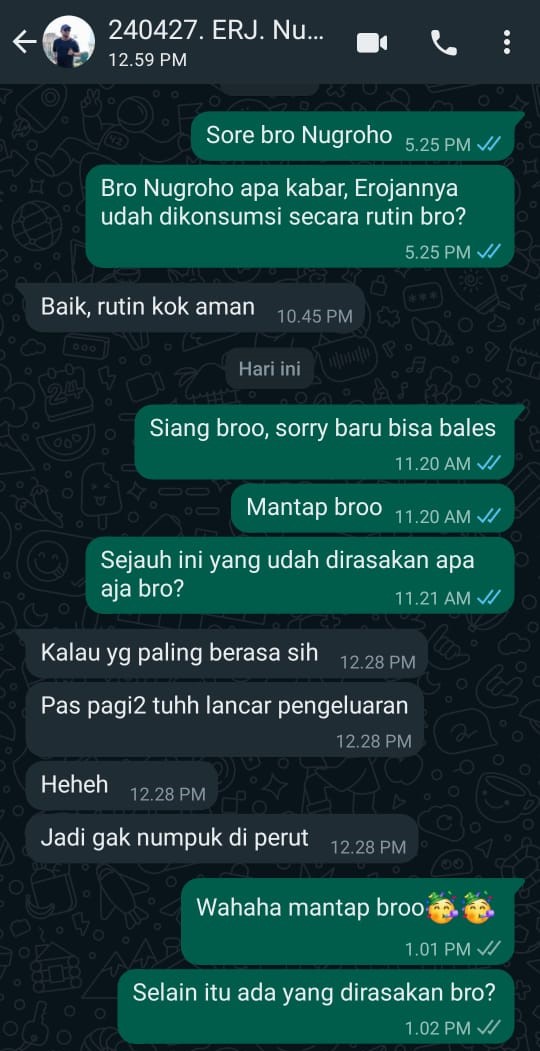The image size is (540, 1051).
Task: Tap the back arrow to leave chat
Action: pyautogui.click(x=24, y=42)
